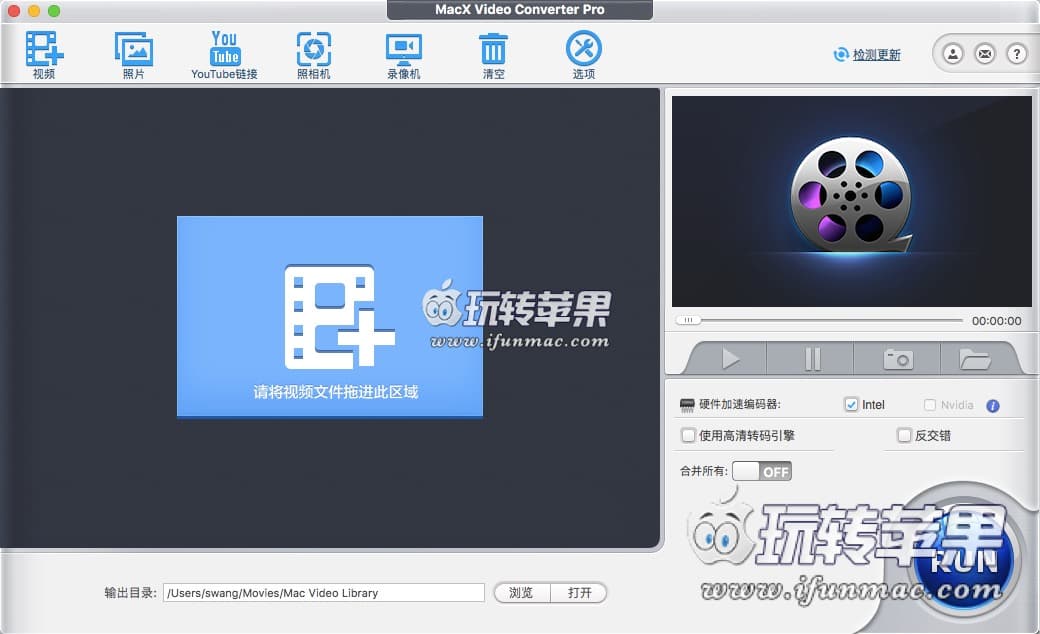
Task: Open the Options (选项) settings
Action: [584, 54]
